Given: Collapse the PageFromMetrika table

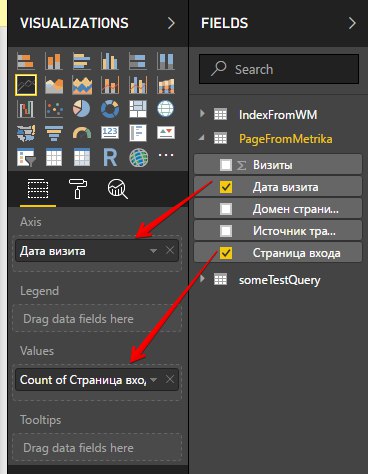Looking at the screenshot, I should [x=202, y=138].
